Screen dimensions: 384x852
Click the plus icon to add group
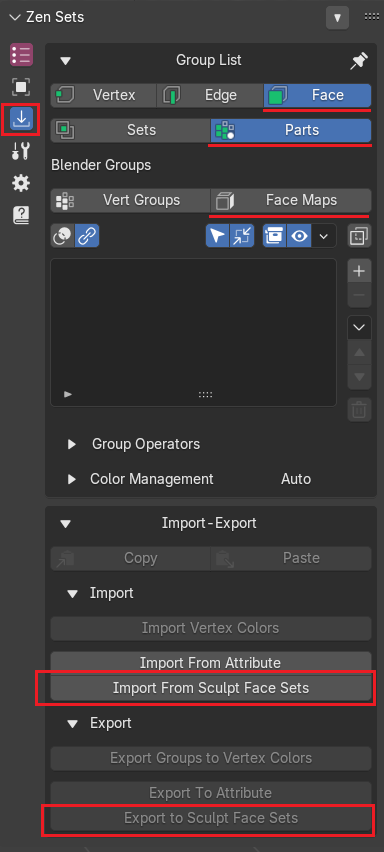tap(359, 271)
